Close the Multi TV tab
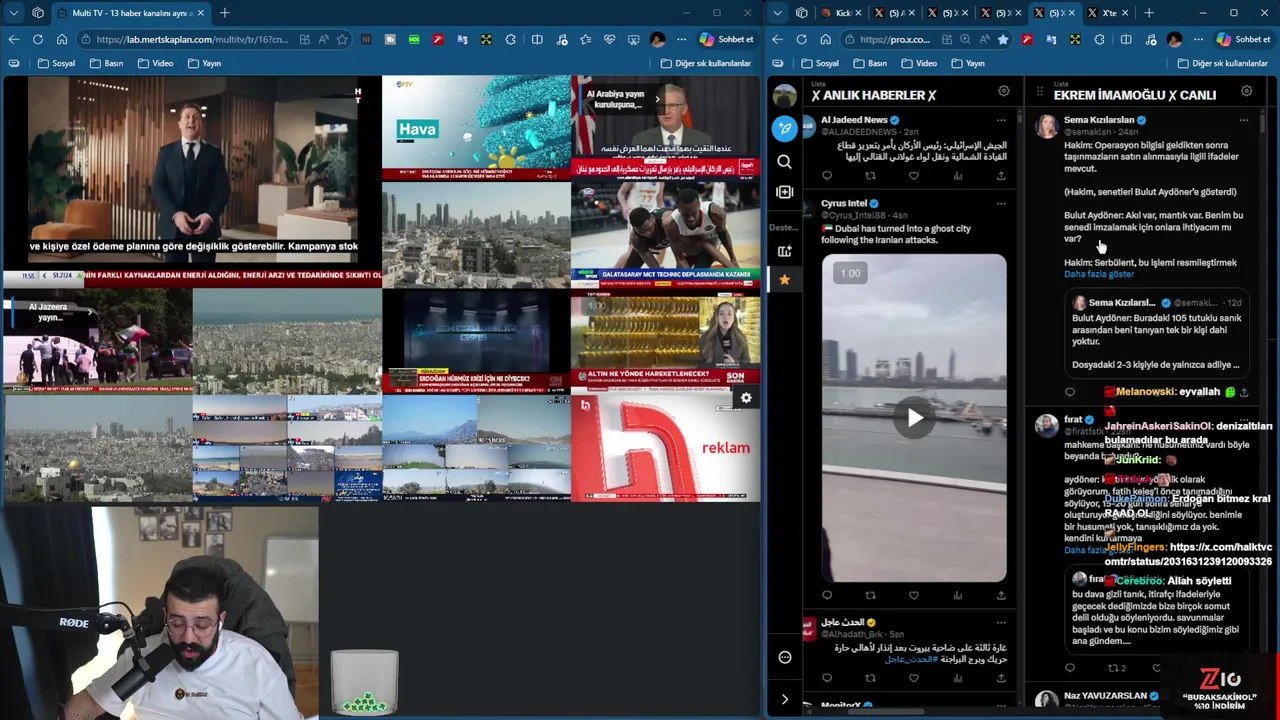Image resolution: width=1280 pixels, height=720 pixels. 200,13
